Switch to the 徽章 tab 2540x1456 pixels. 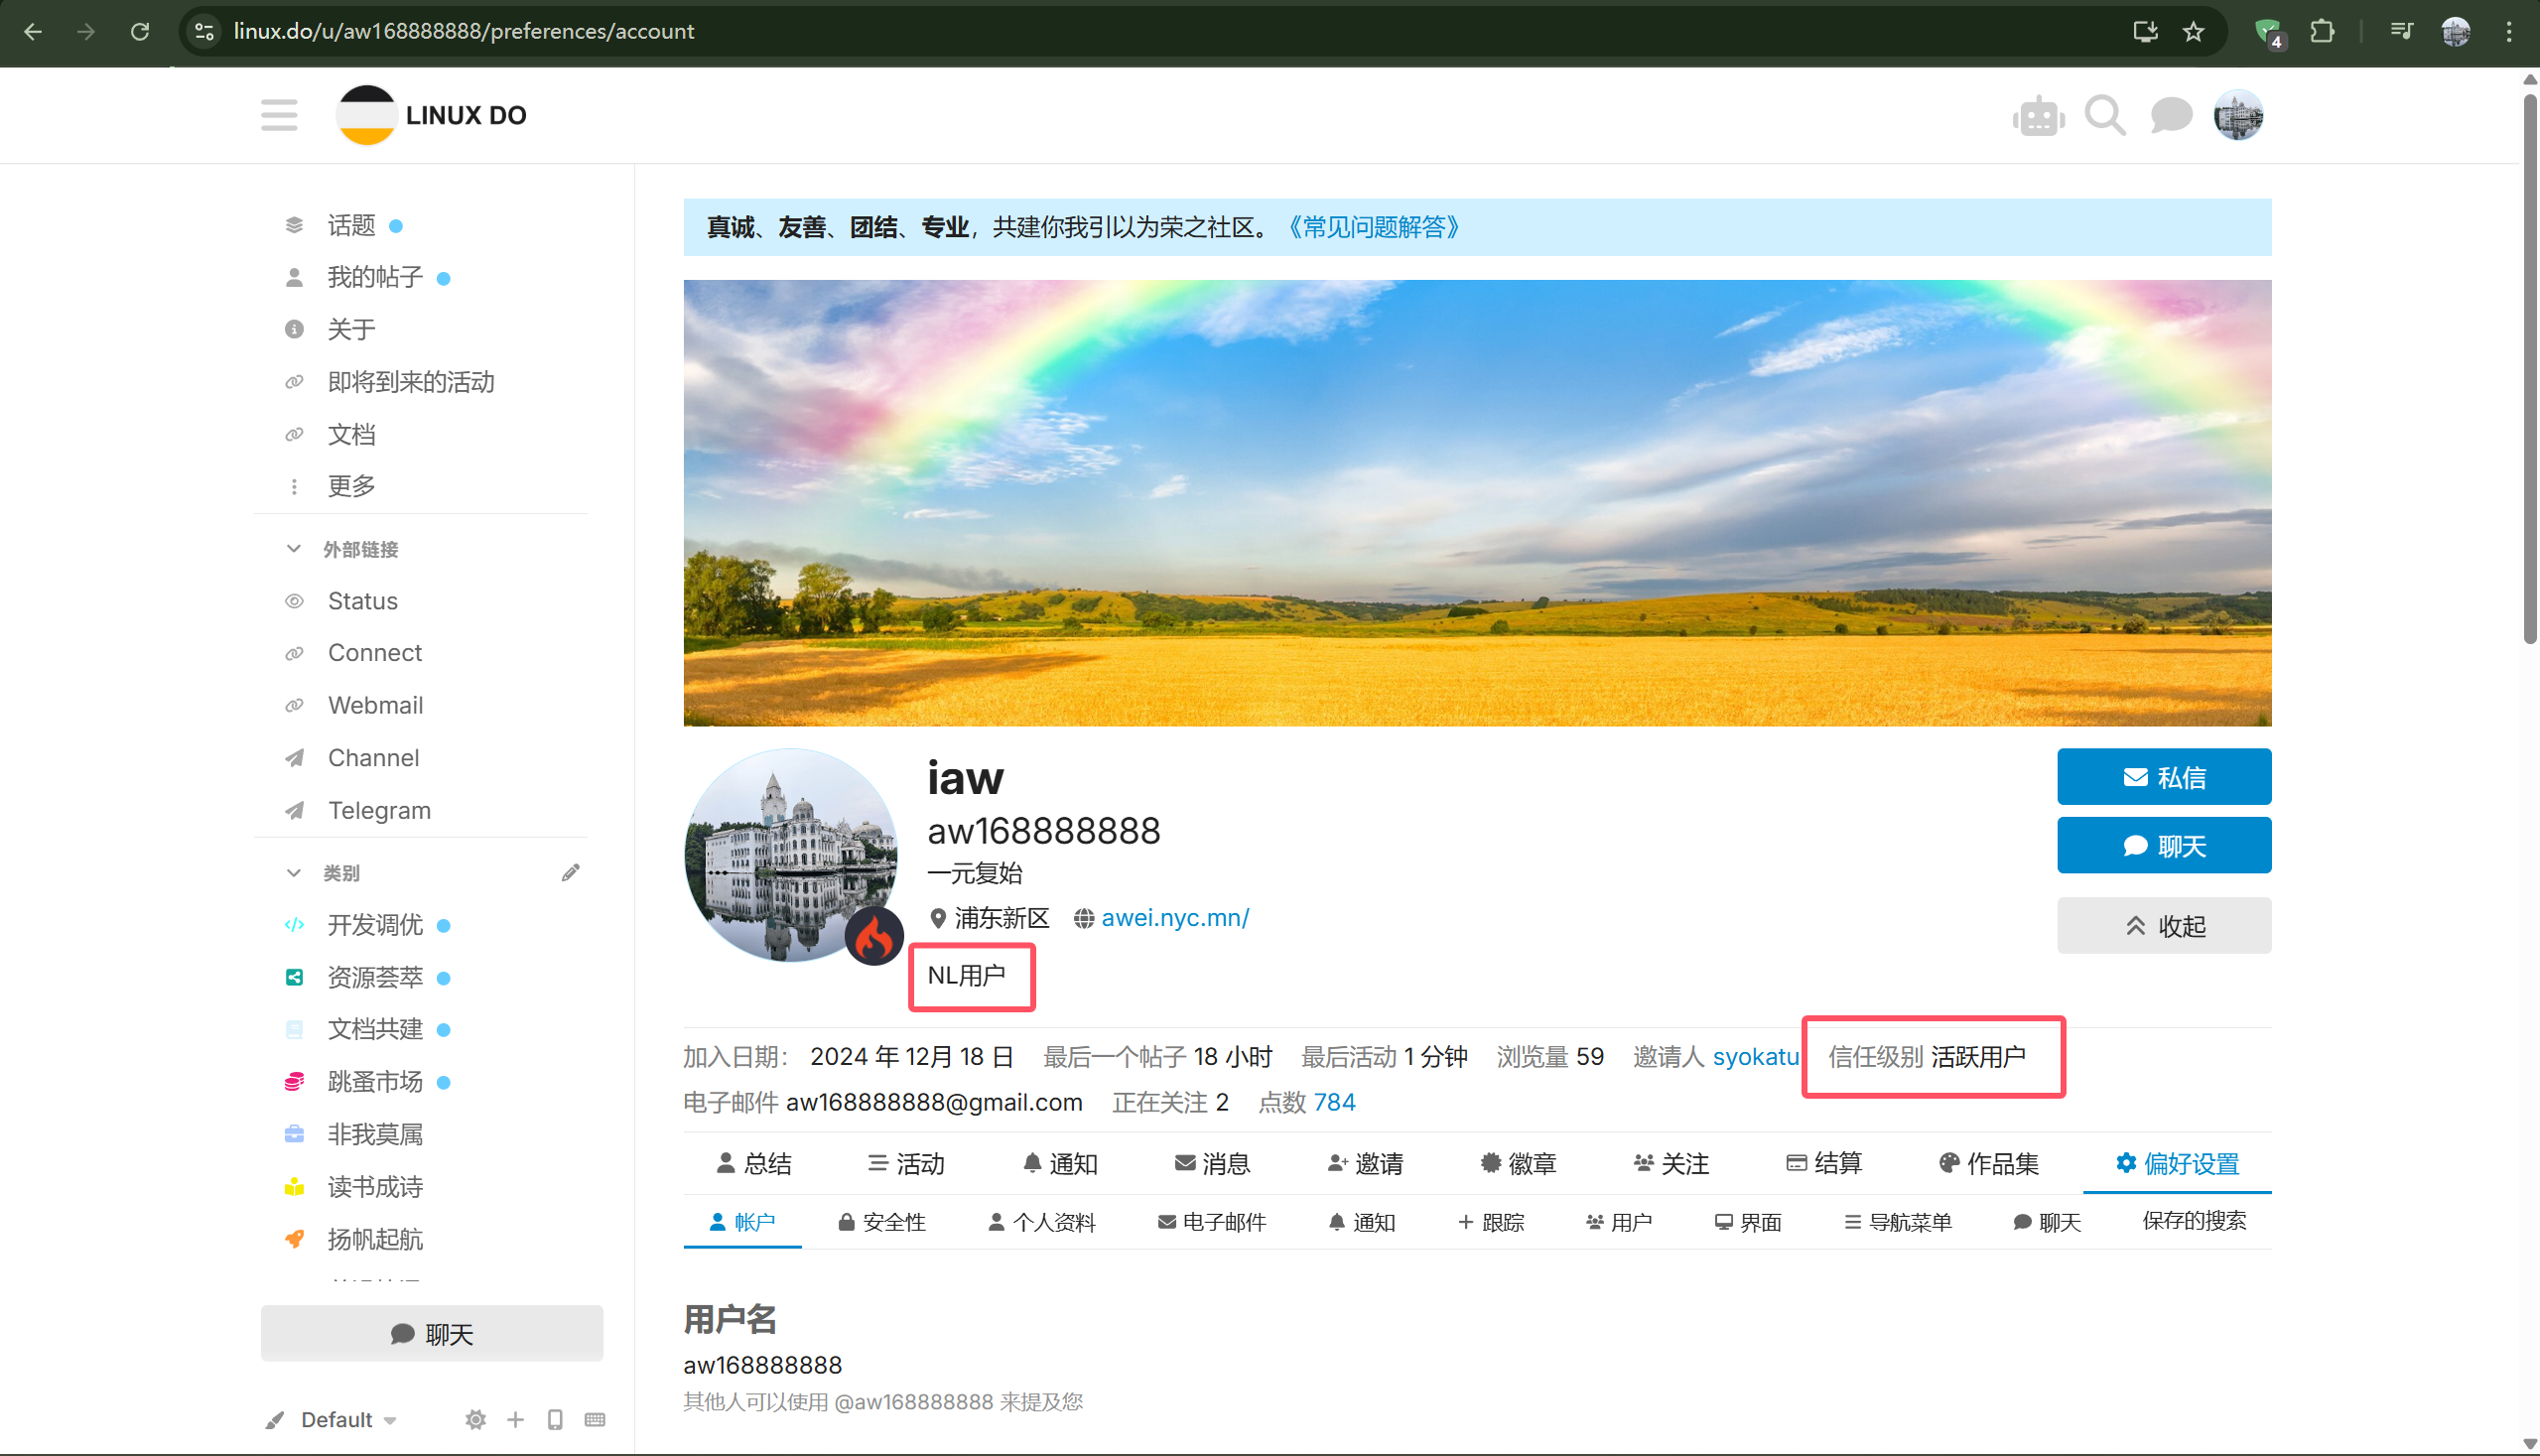click(1518, 1163)
